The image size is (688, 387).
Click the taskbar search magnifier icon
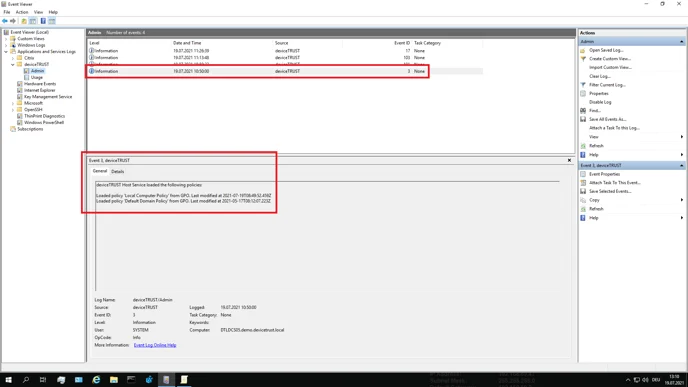point(26,380)
